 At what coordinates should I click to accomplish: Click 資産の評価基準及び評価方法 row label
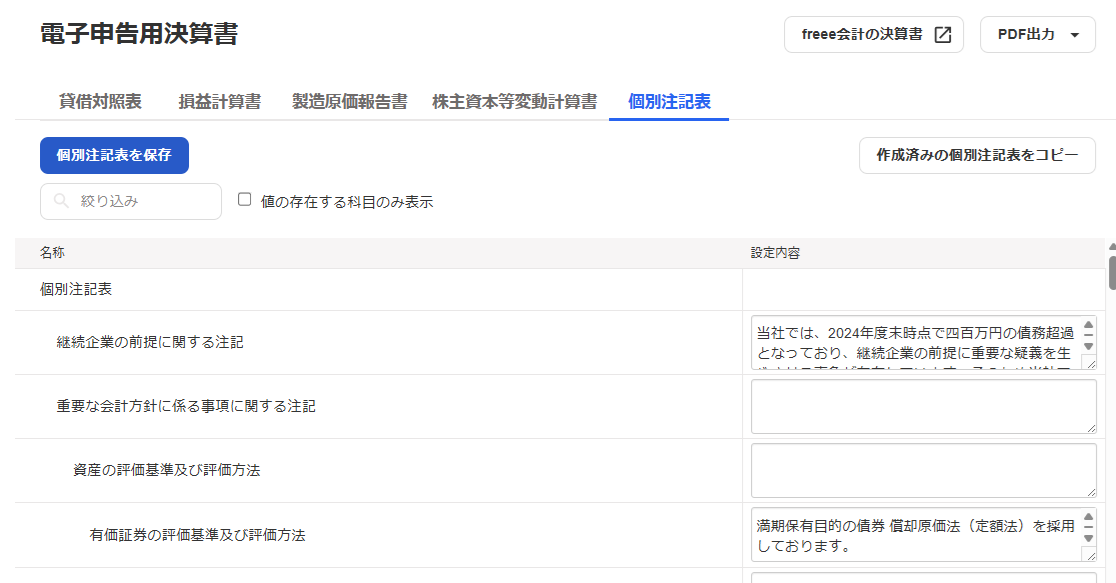coord(167,471)
